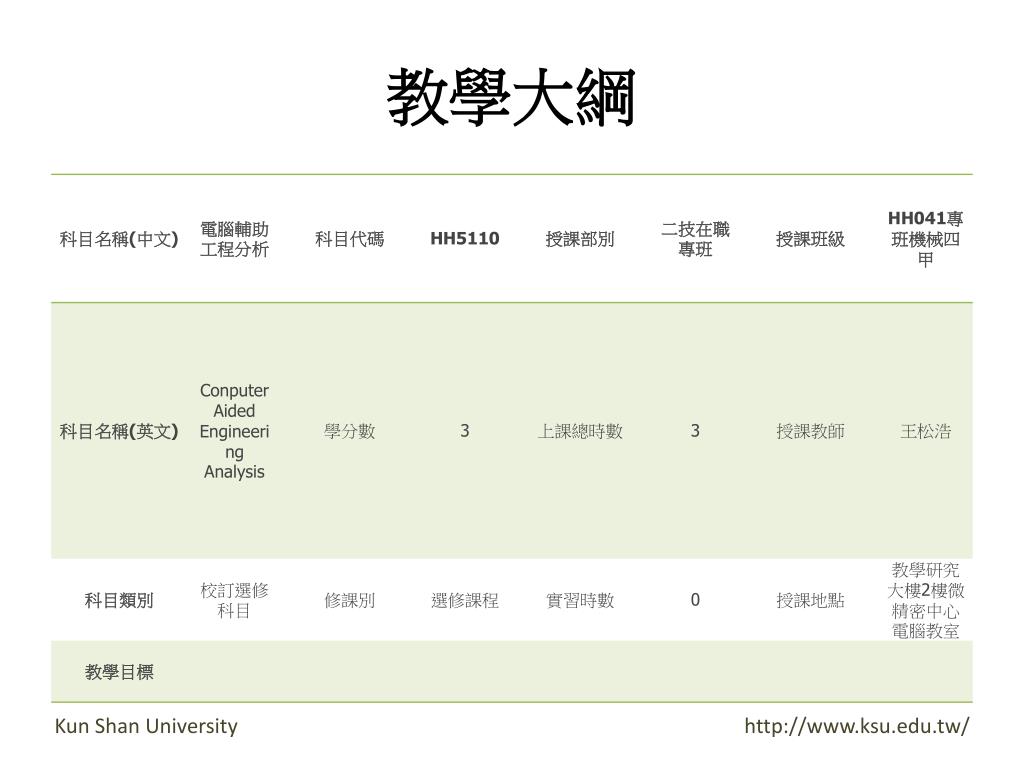Click the hours value 3 beside 上課總時數
This screenshot has width=1024, height=768.
695,431
